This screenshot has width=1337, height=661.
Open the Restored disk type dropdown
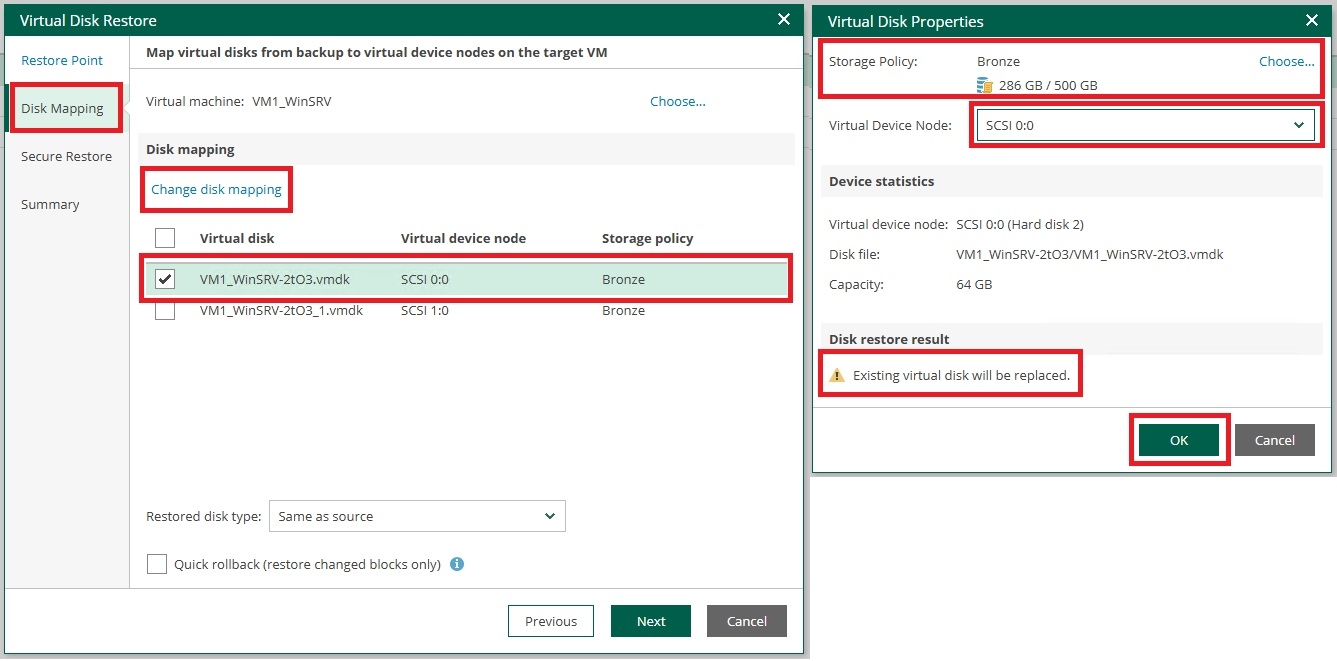[417, 516]
